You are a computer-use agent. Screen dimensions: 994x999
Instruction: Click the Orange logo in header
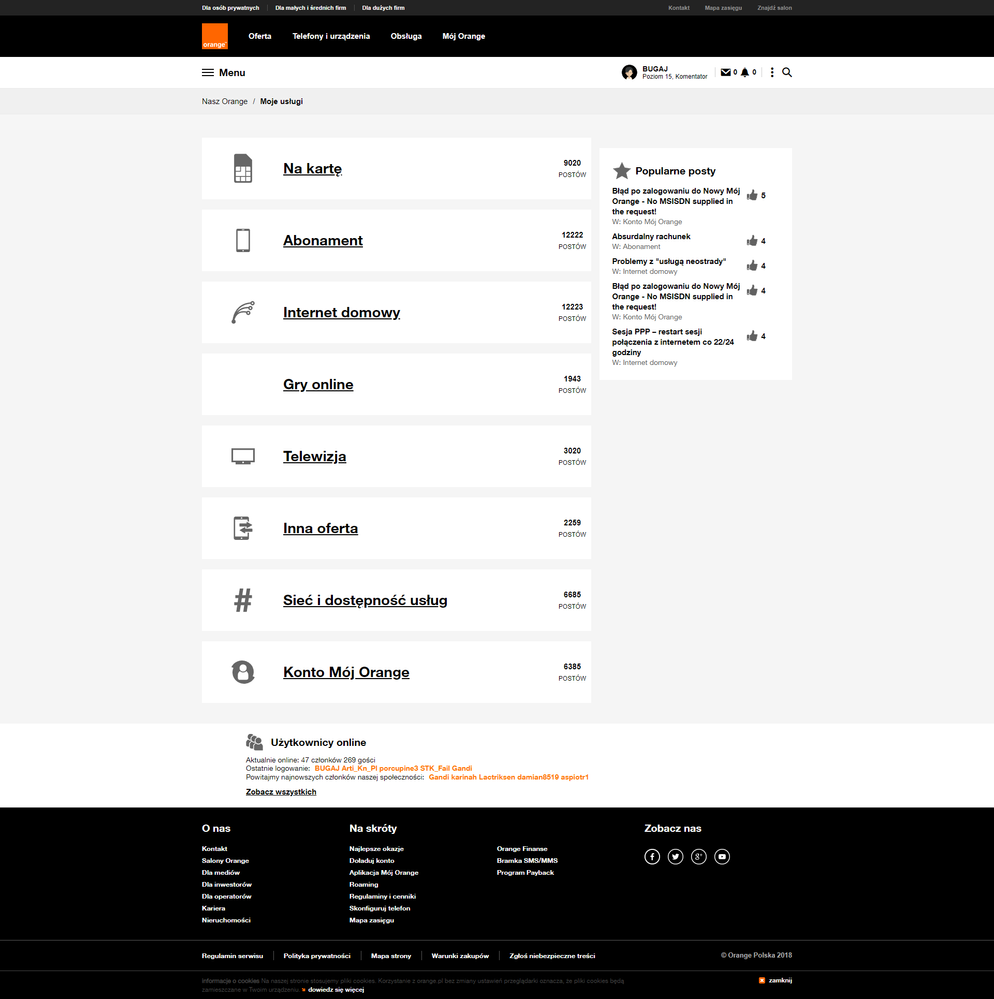tap(214, 37)
